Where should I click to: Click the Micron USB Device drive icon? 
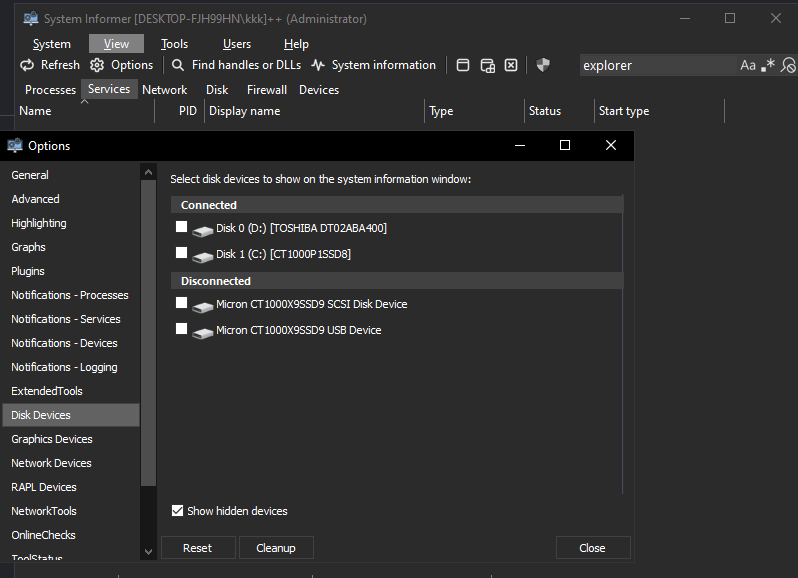point(203,333)
